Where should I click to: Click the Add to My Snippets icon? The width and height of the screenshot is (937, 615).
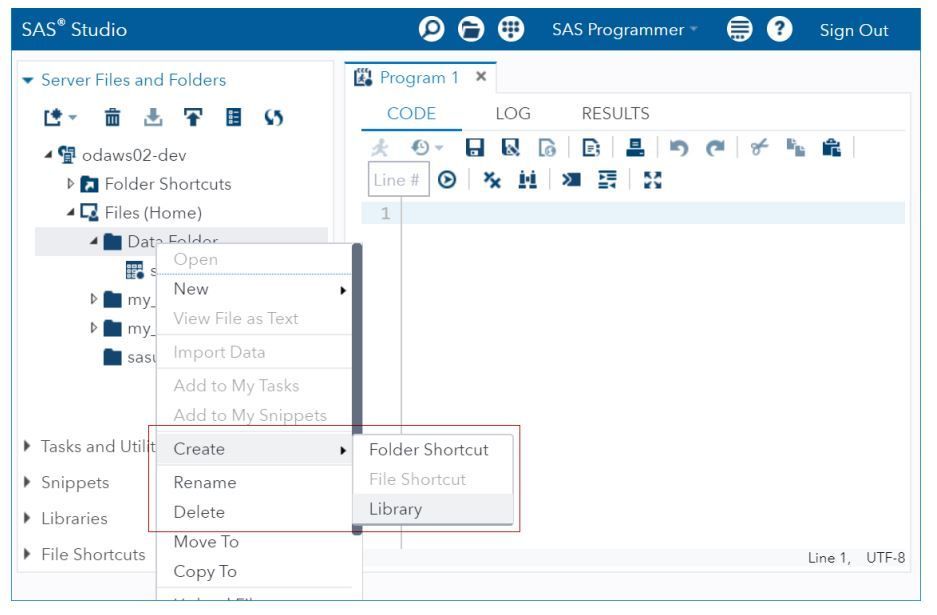click(547, 147)
